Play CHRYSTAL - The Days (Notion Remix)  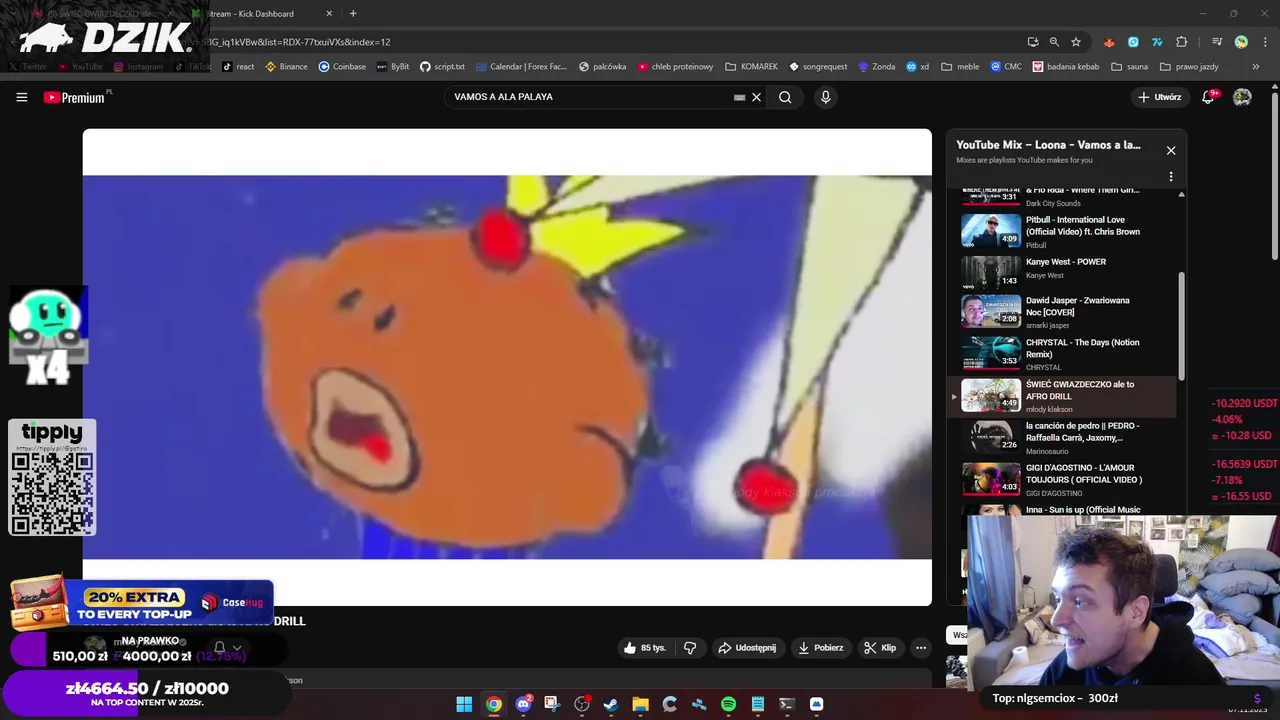pos(1063,354)
